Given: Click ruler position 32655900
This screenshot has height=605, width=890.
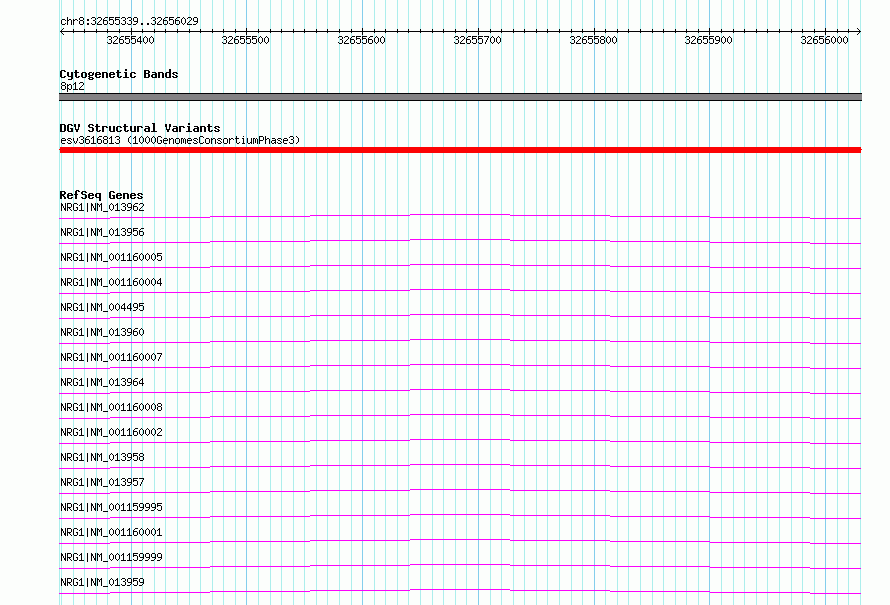Looking at the screenshot, I should (708, 40).
